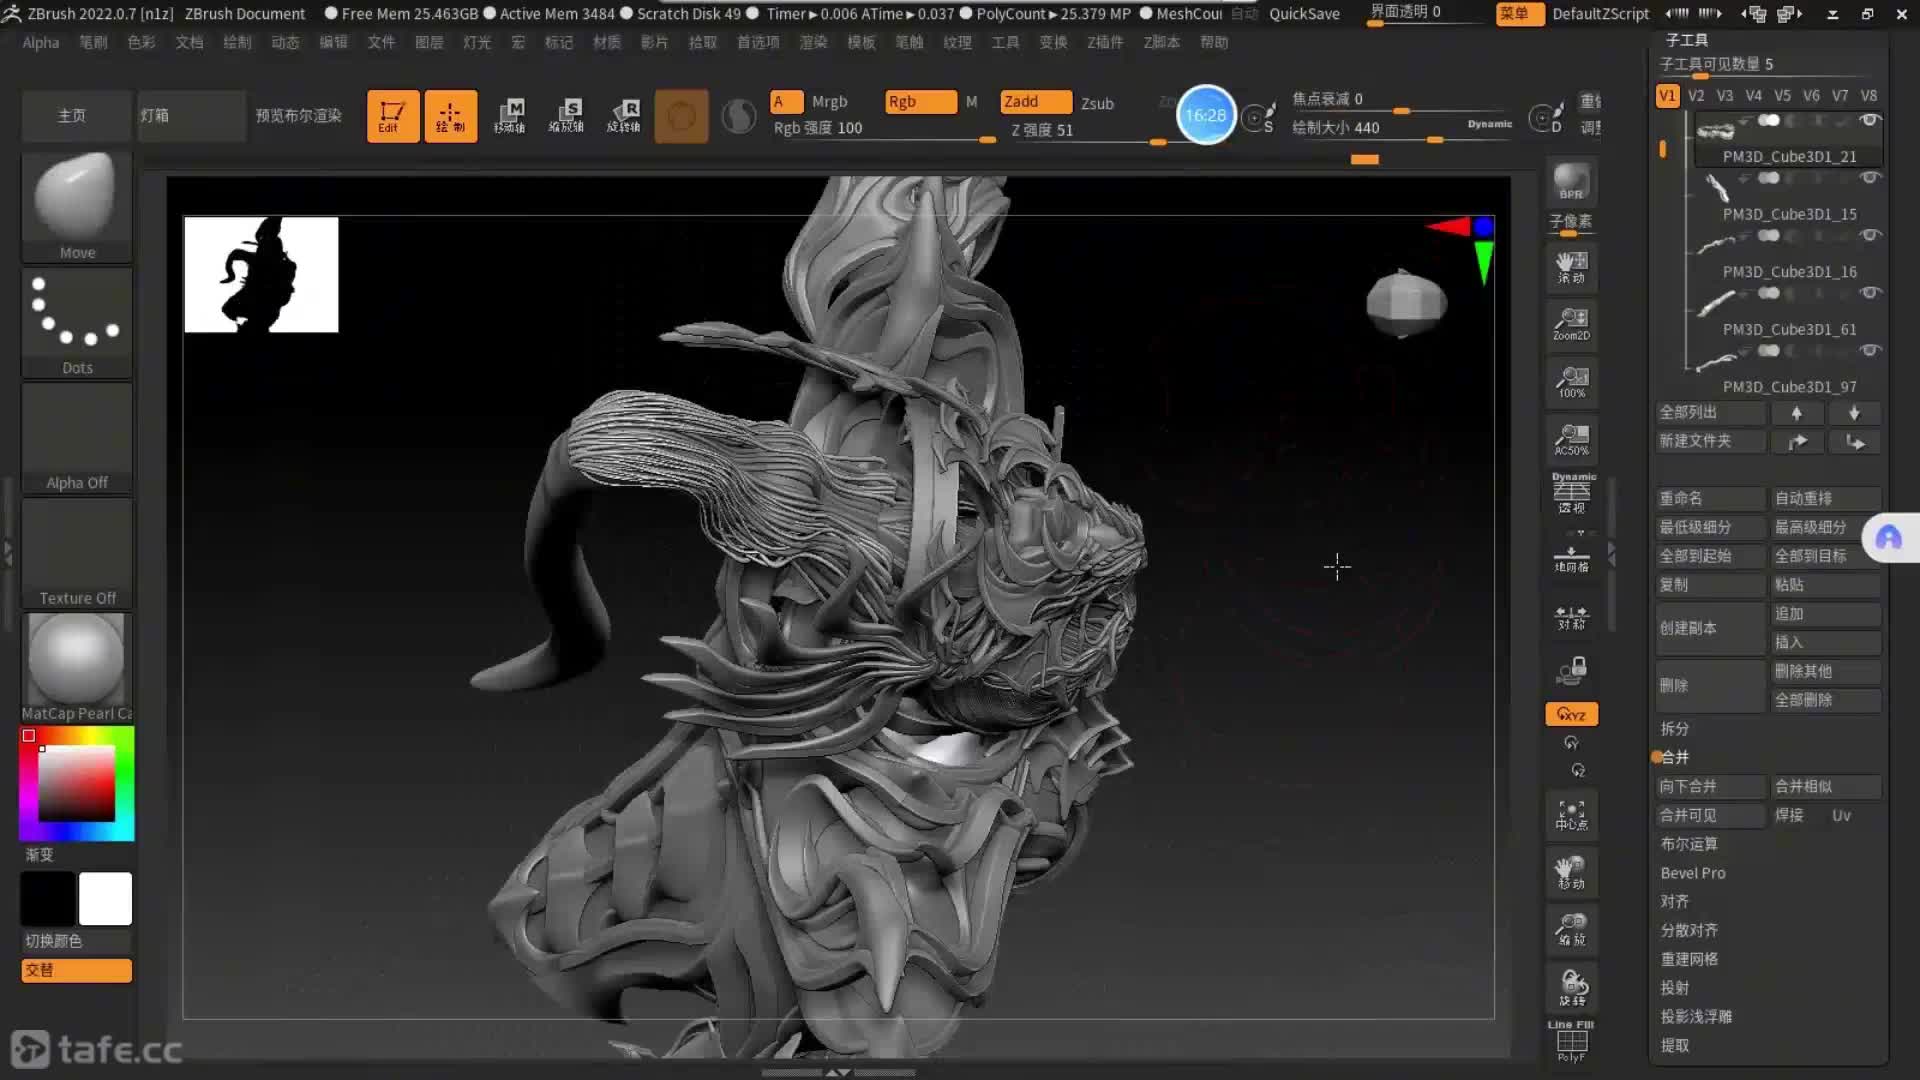Image resolution: width=1920 pixels, height=1080 pixels.
Task: Click the Zoom2D icon
Action: (x=1571, y=324)
